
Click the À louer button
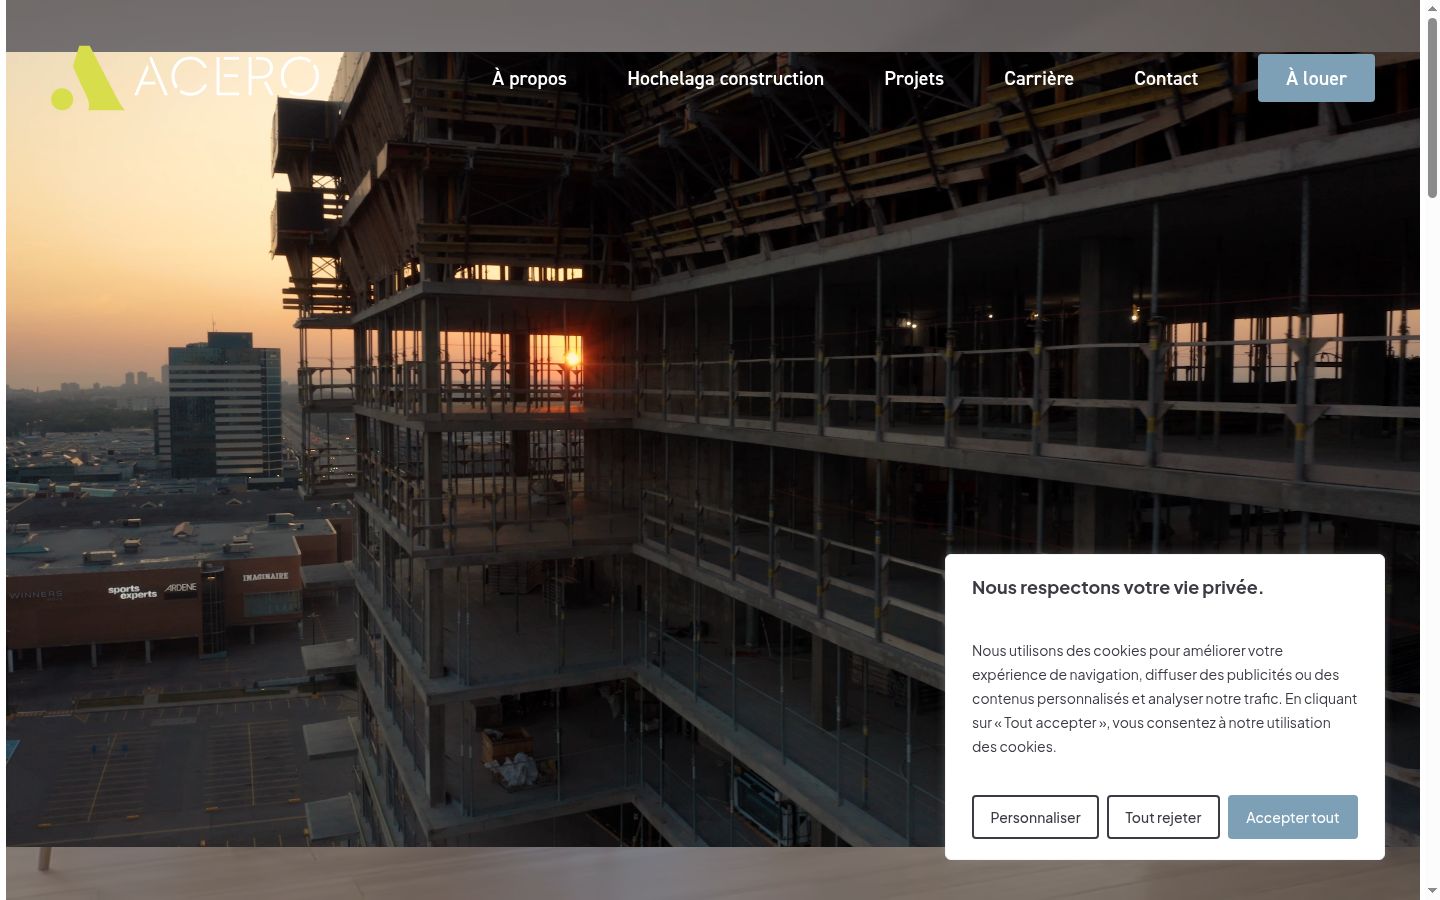tap(1316, 78)
